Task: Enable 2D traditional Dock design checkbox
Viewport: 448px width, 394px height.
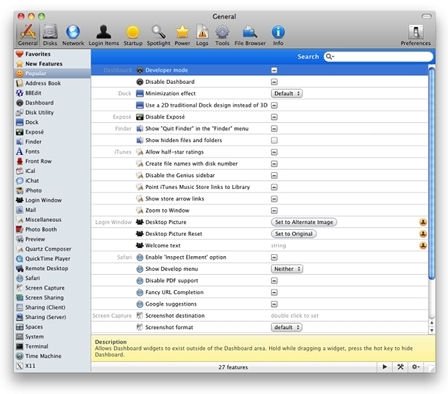Action: pos(274,105)
